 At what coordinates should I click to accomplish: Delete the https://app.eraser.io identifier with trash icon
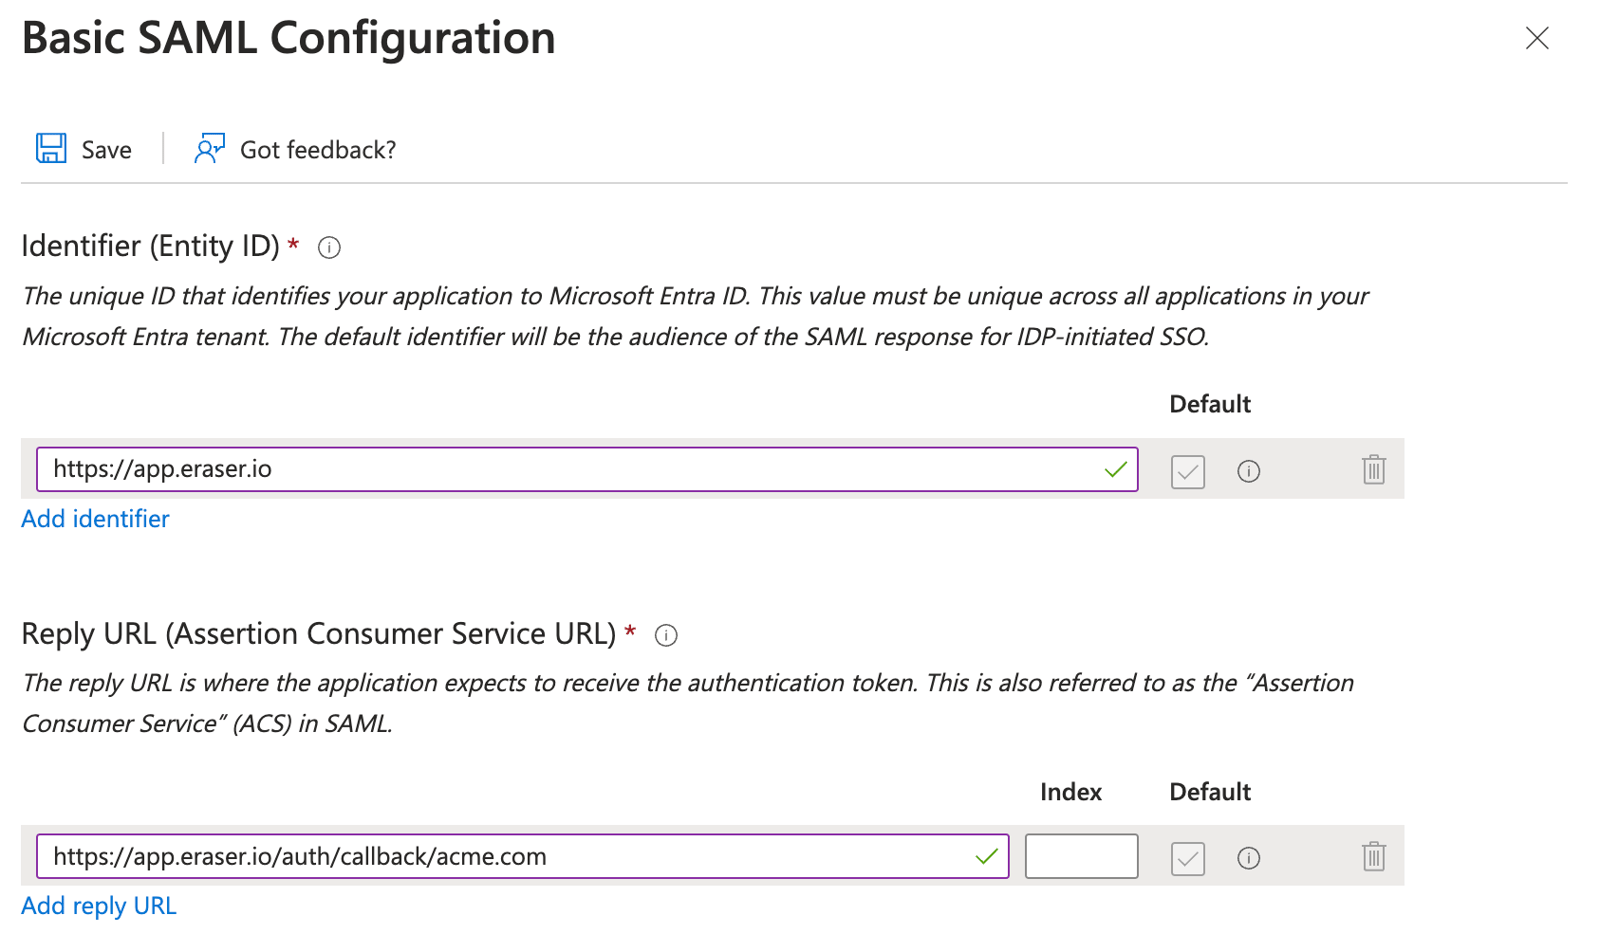(x=1374, y=469)
